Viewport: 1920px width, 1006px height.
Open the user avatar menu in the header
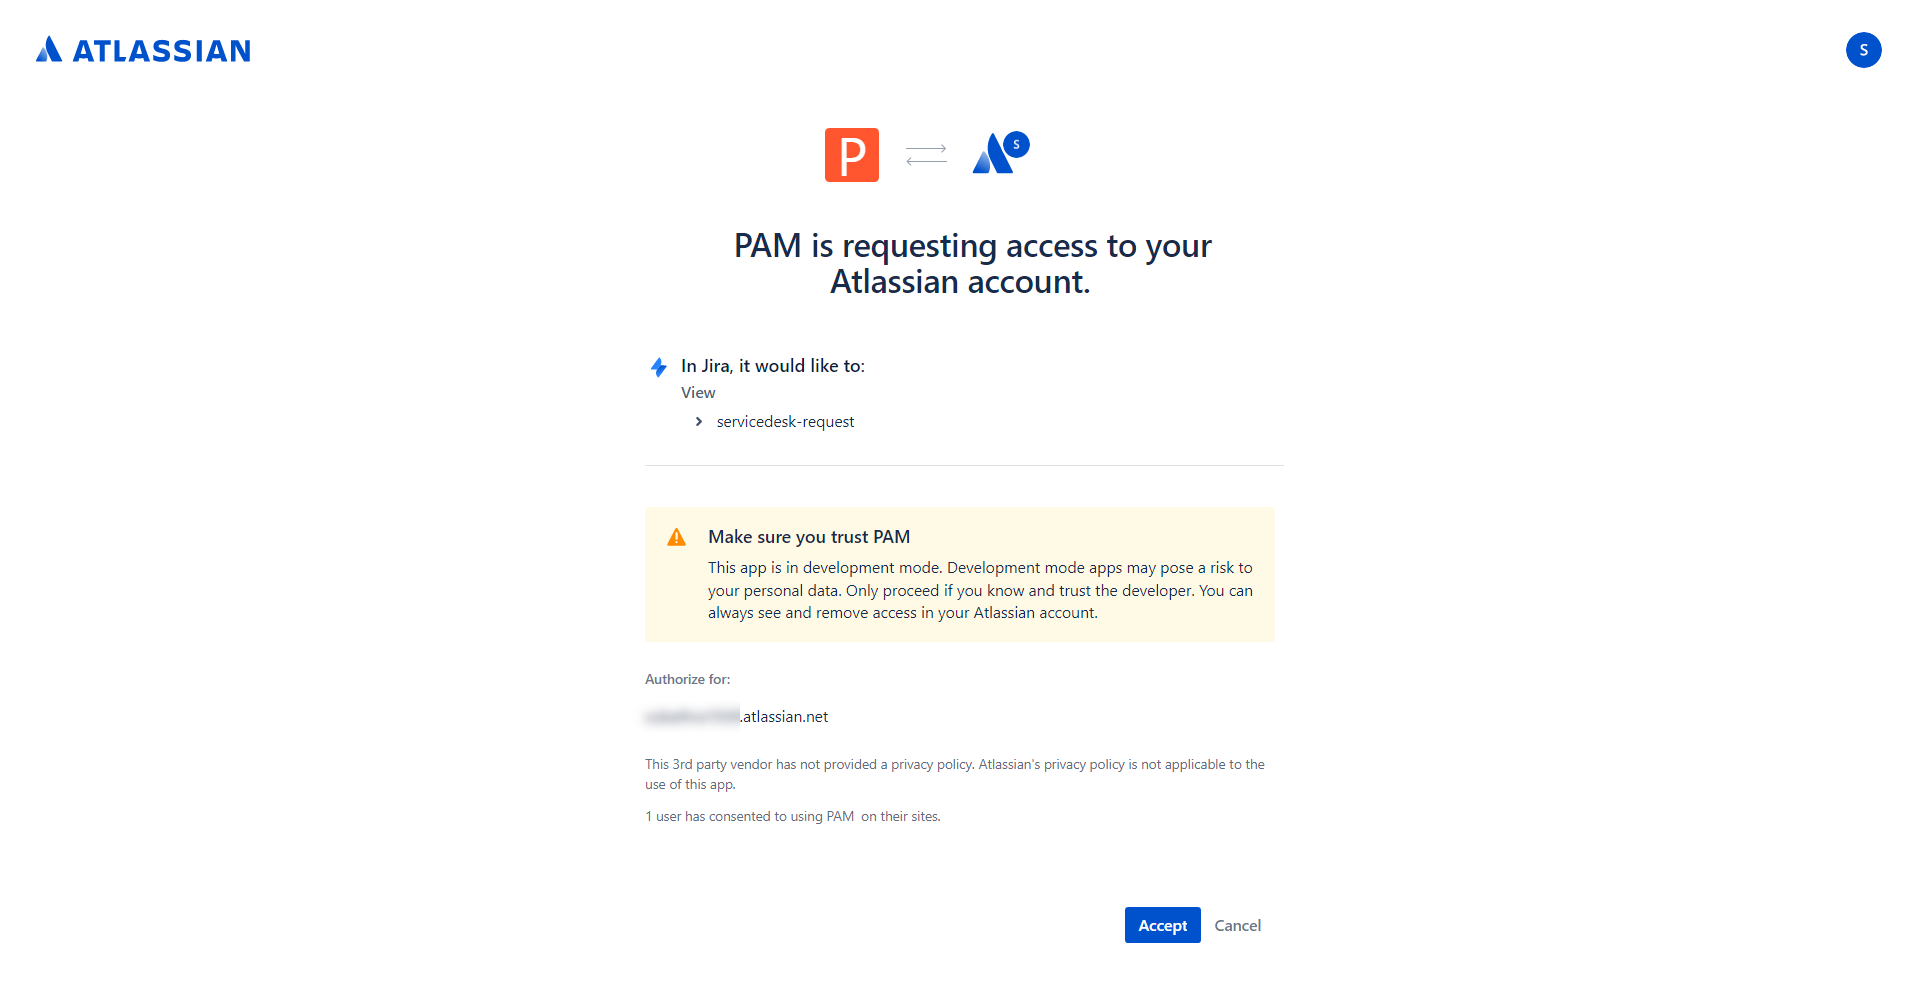tap(1863, 50)
